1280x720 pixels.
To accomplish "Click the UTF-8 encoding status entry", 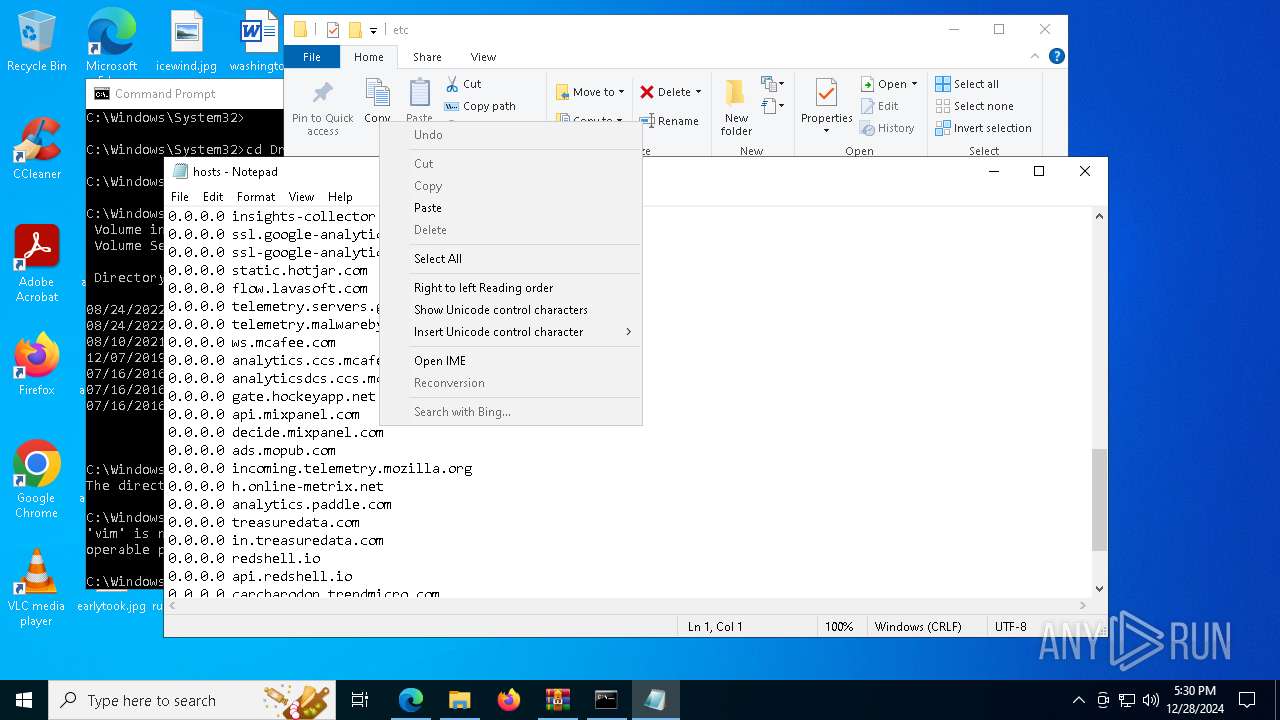I will pyautogui.click(x=1011, y=627).
